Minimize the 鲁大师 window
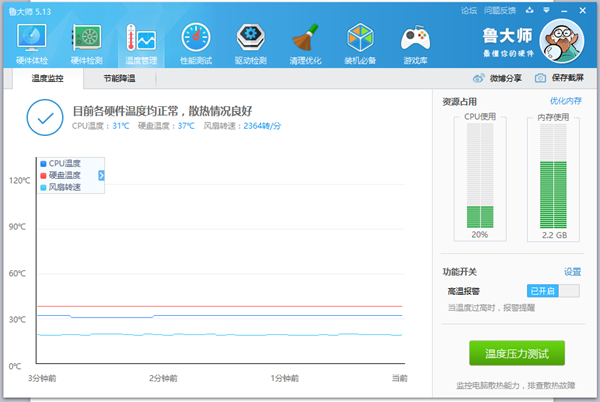 pyautogui.click(x=564, y=11)
